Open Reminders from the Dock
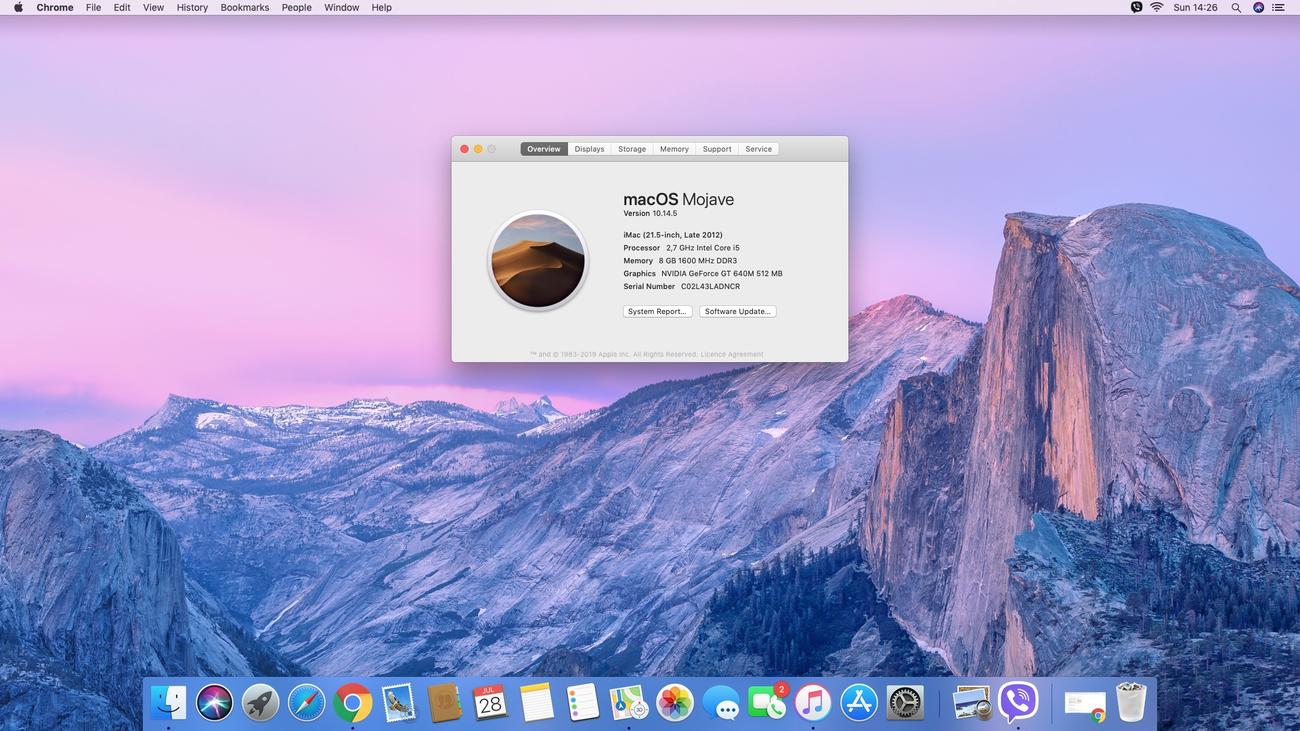Screen dimensions: 1300x731 (582, 703)
